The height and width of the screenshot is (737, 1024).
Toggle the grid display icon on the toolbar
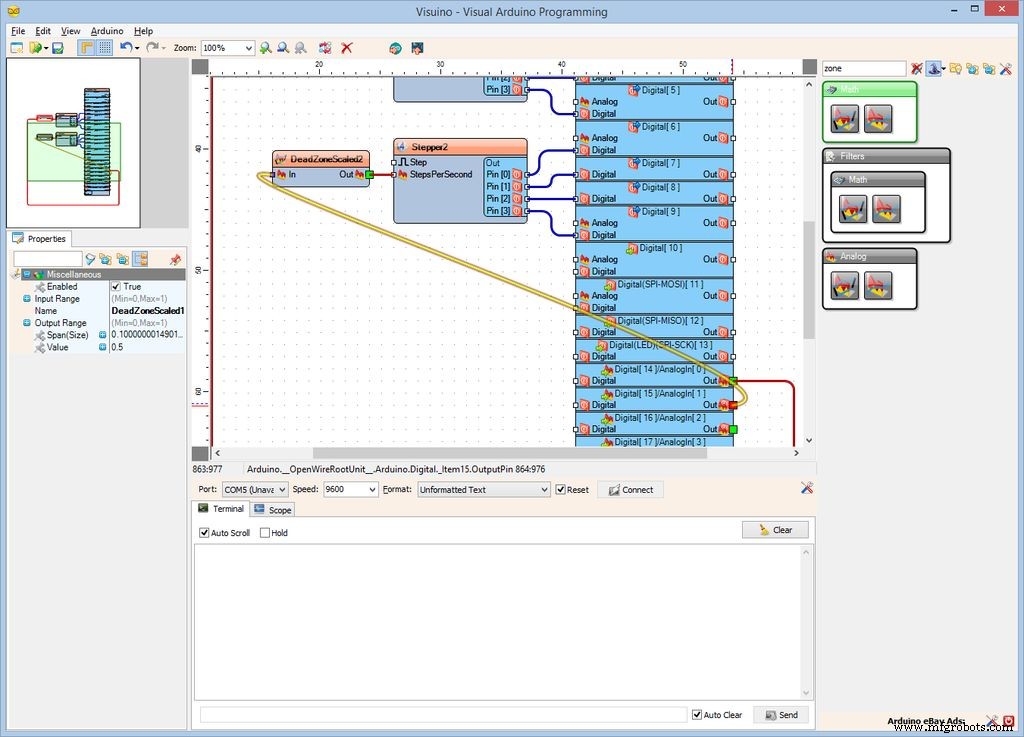tap(105, 48)
